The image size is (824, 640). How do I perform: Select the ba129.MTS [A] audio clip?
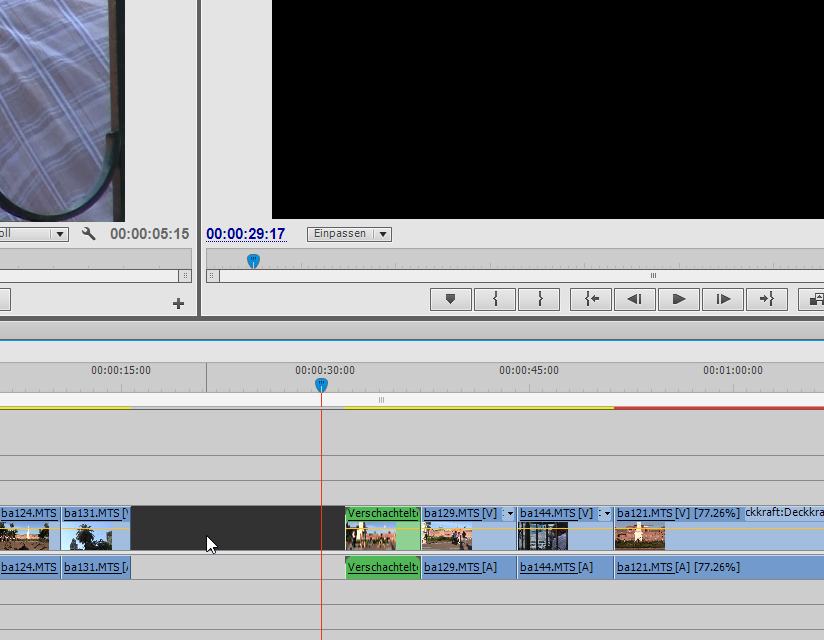pyautogui.click(x=469, y=567)
